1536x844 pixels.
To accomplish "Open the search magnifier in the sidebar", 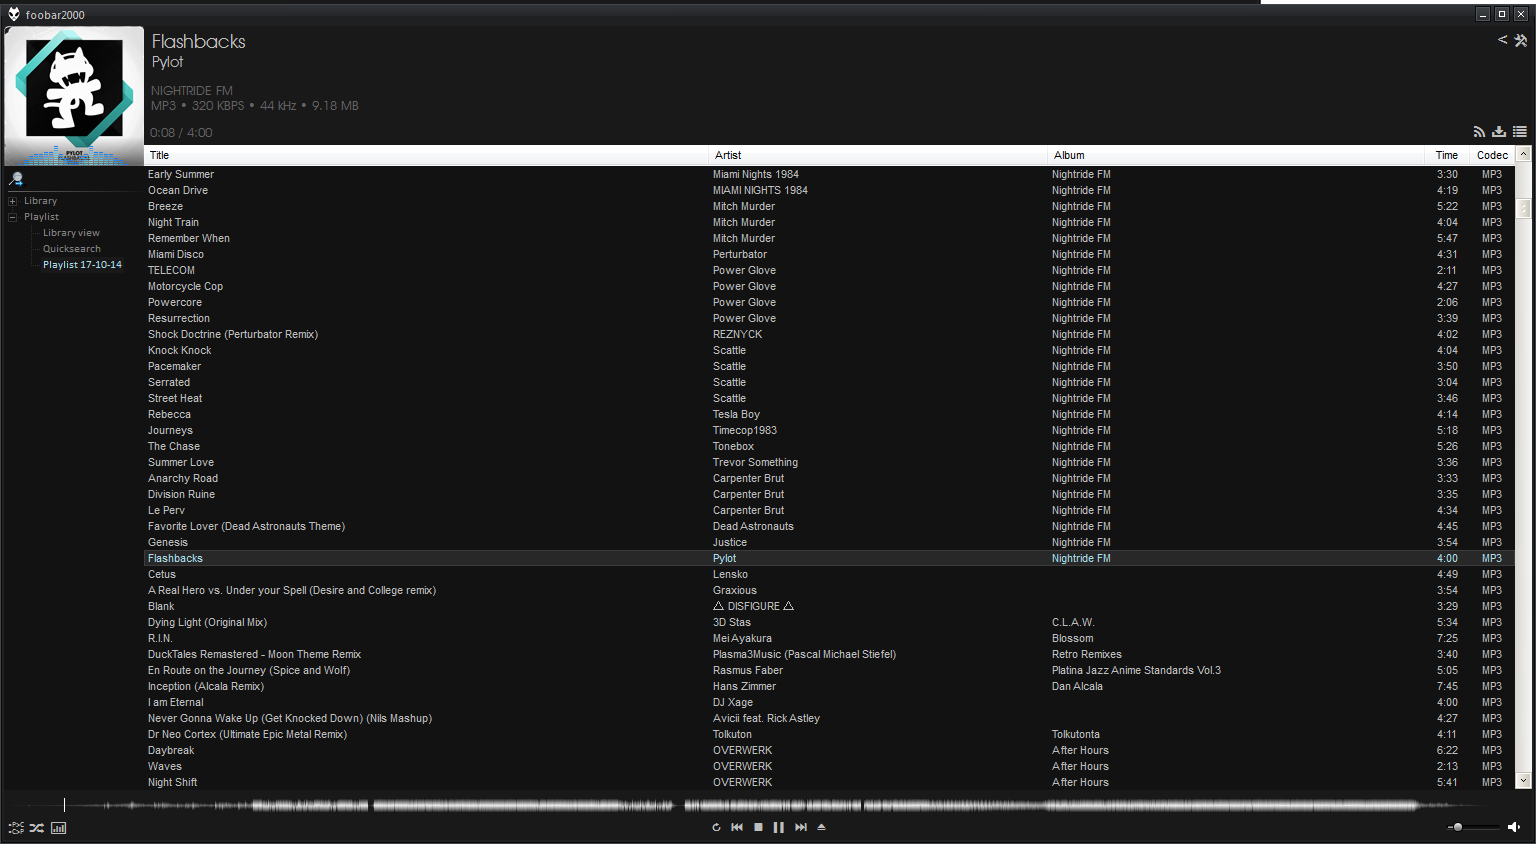I will point(16,179).
